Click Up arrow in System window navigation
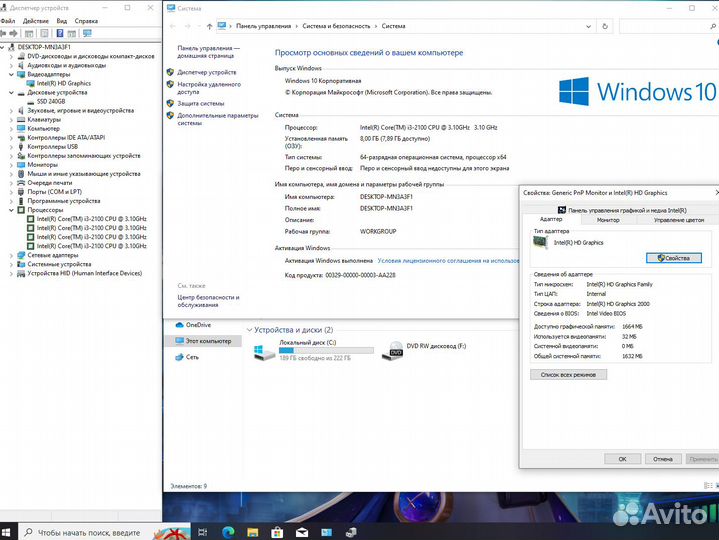Screen dimensions: 719x540 pos(209,27)
